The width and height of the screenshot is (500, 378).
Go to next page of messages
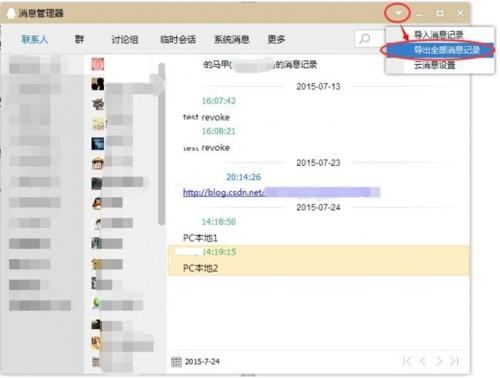tap(439, 361)
